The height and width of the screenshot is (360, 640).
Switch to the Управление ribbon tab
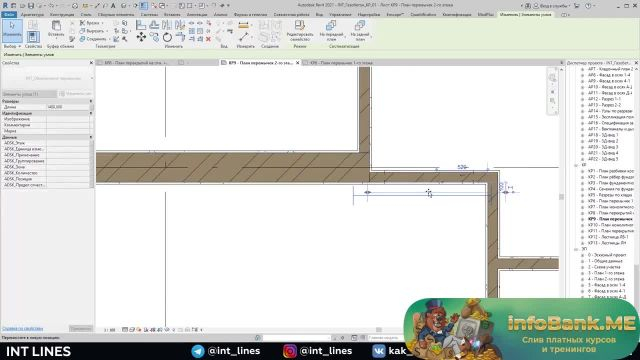(340, 14)
